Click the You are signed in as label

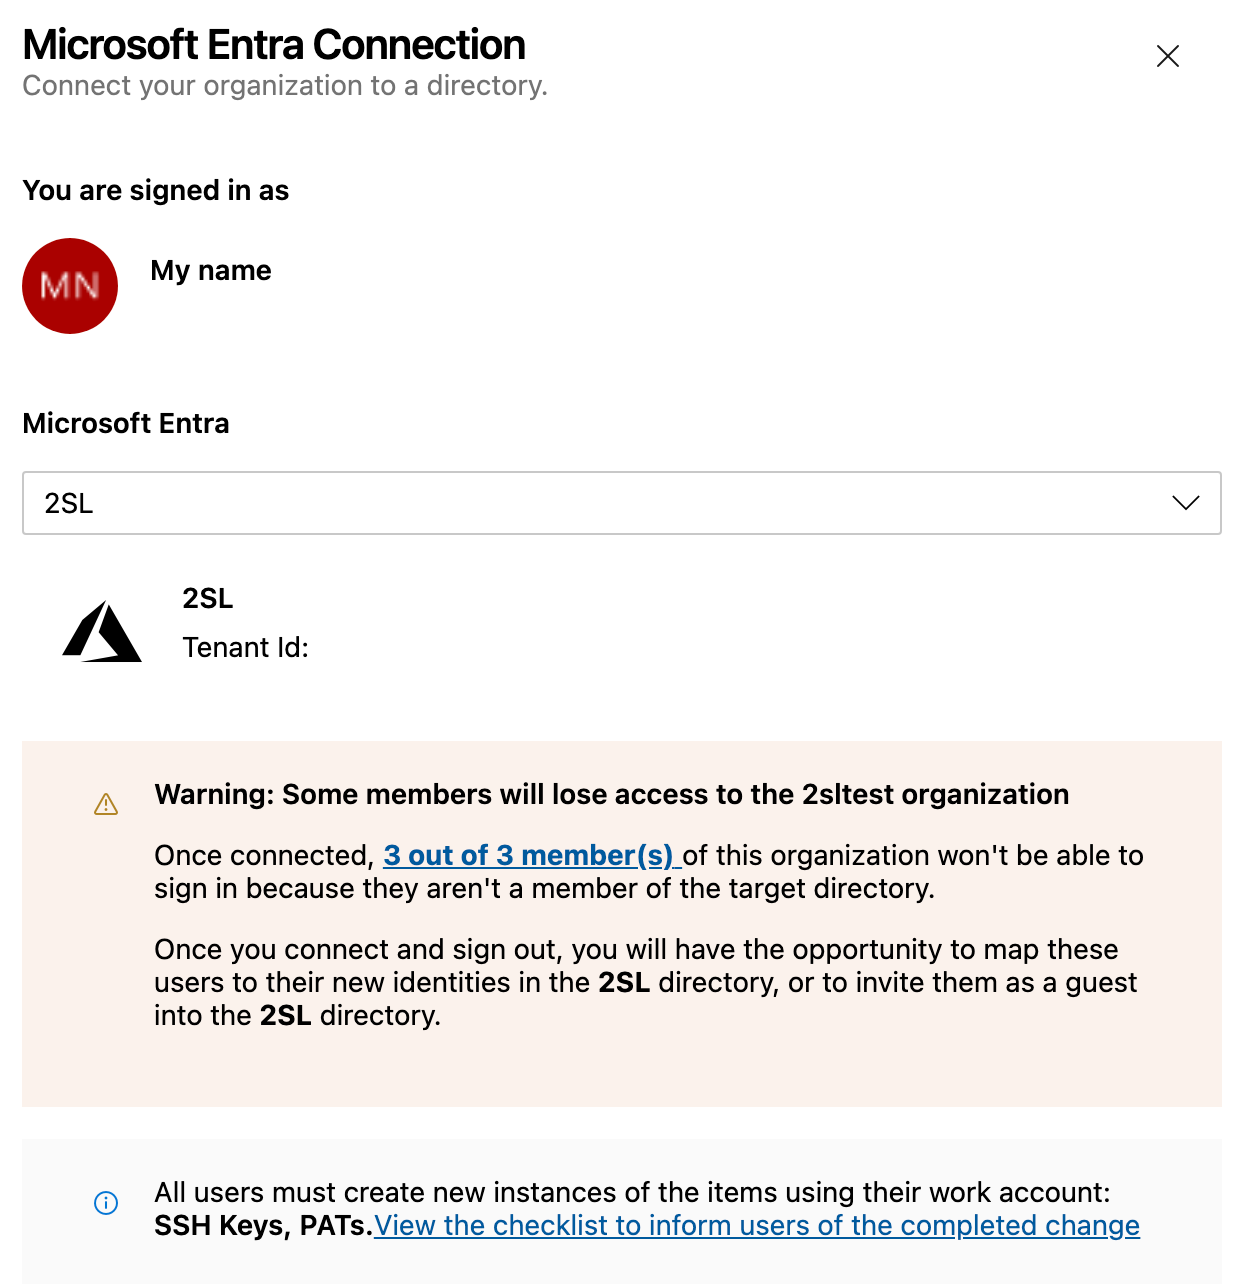(156, 190)
